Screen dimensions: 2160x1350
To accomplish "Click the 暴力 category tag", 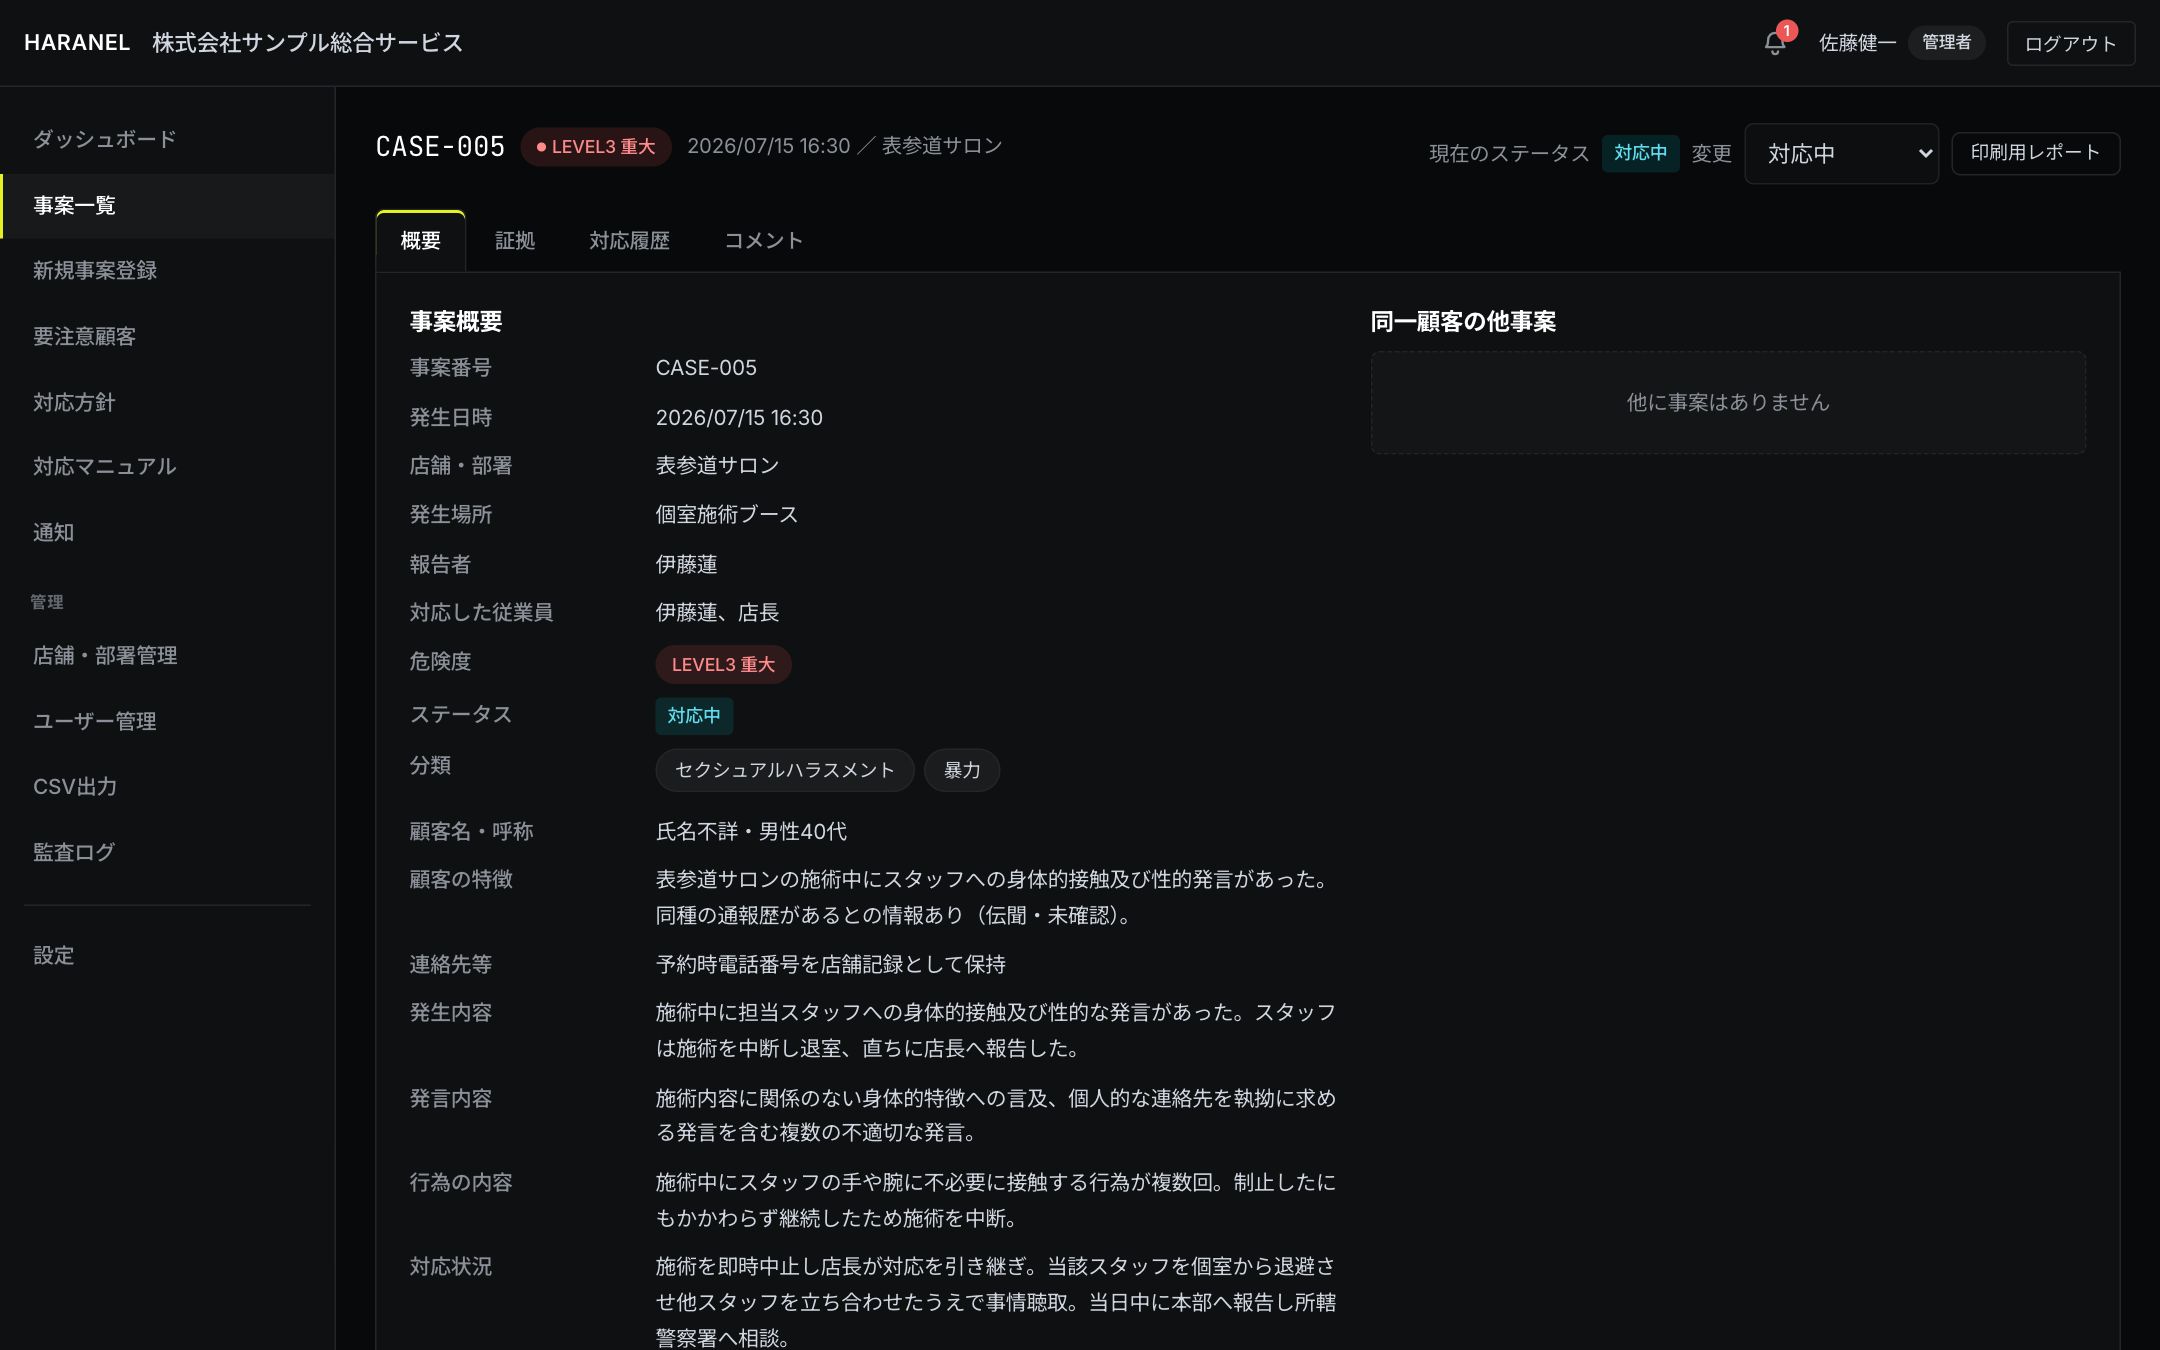I will 962,770.
